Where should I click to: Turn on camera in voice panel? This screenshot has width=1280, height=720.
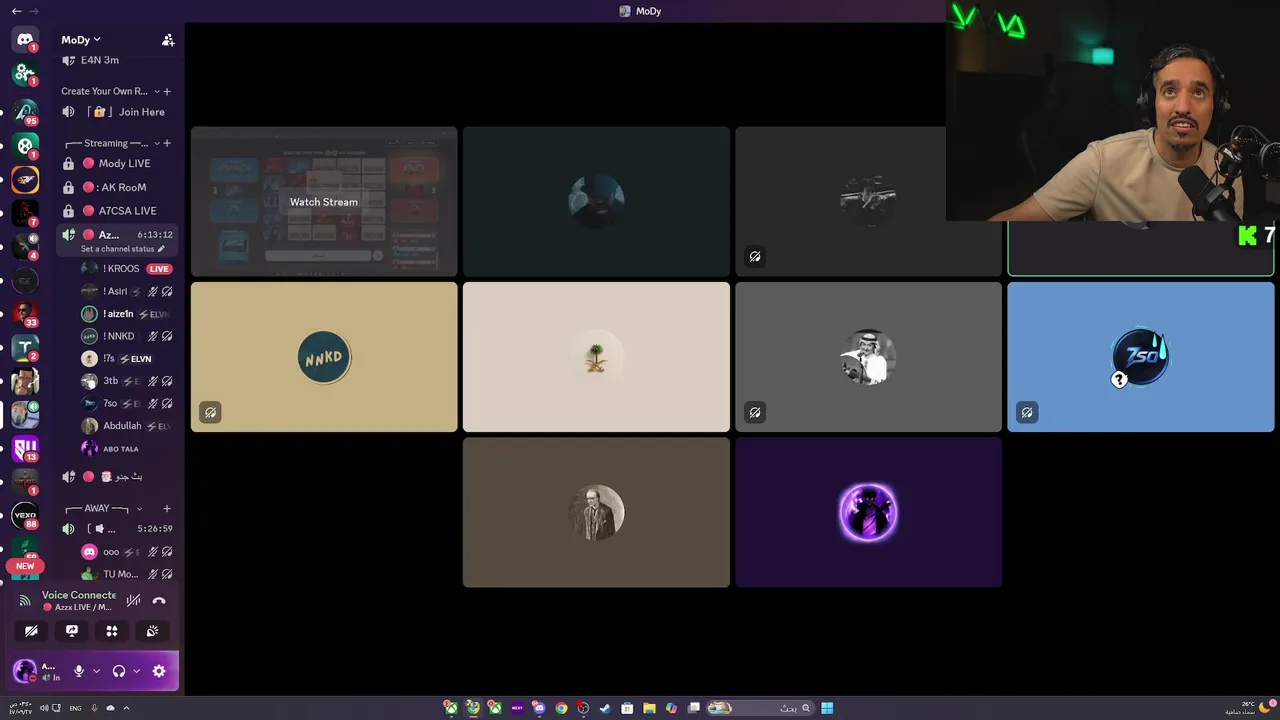[31, 631]
